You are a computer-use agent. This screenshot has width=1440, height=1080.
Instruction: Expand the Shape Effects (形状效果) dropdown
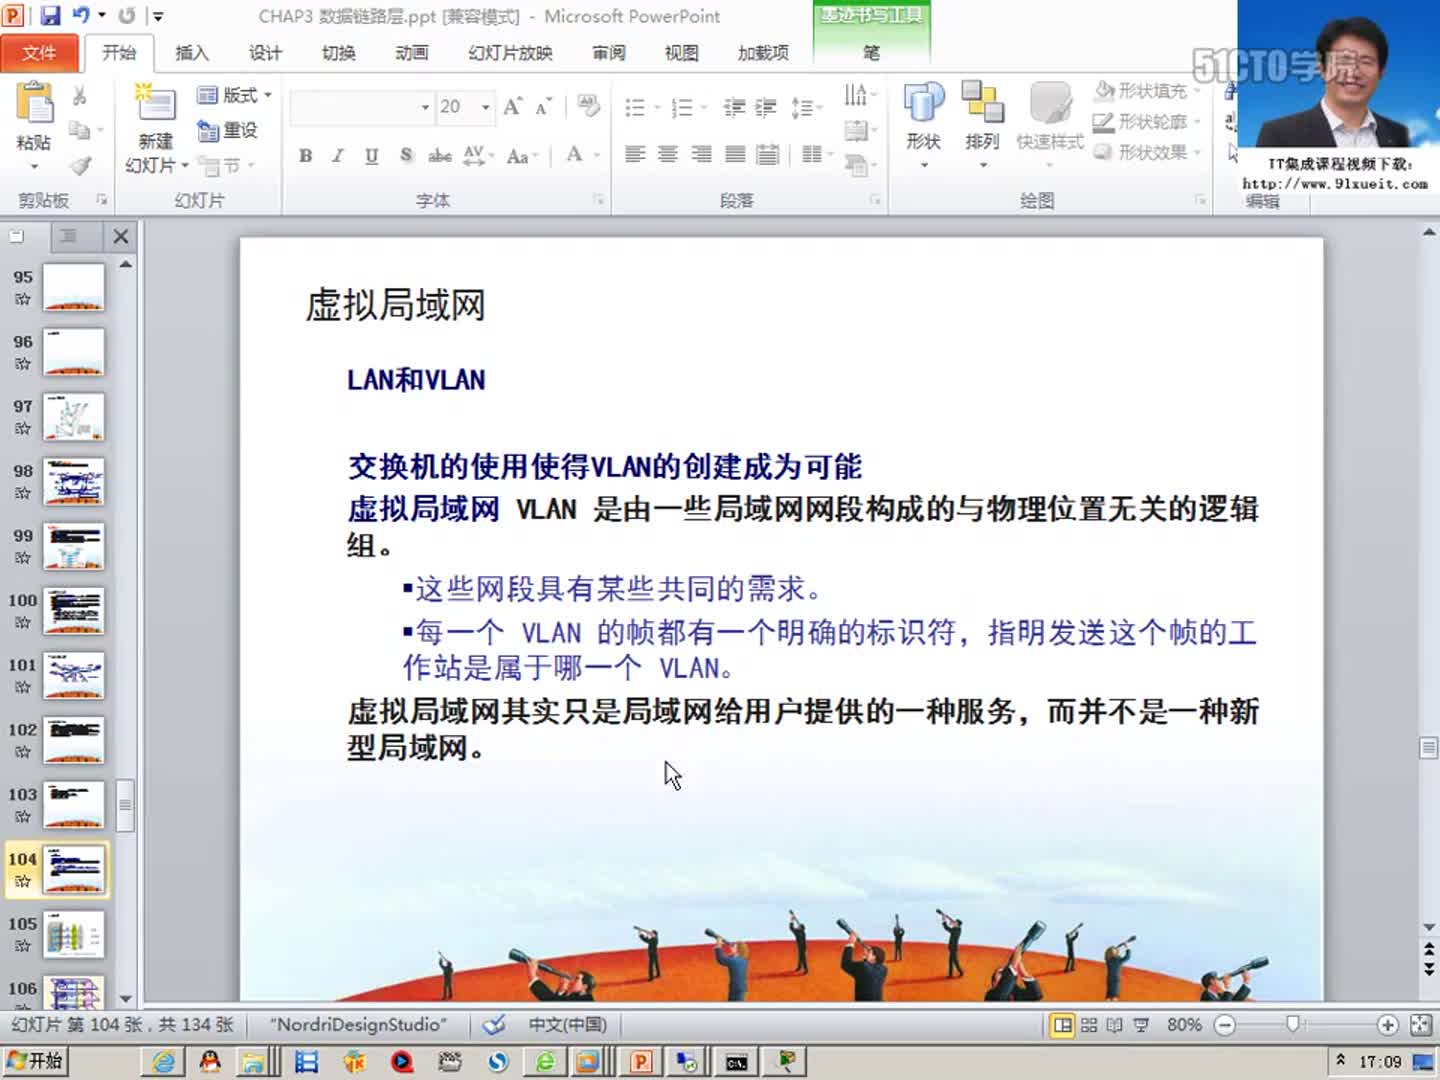1197,152
